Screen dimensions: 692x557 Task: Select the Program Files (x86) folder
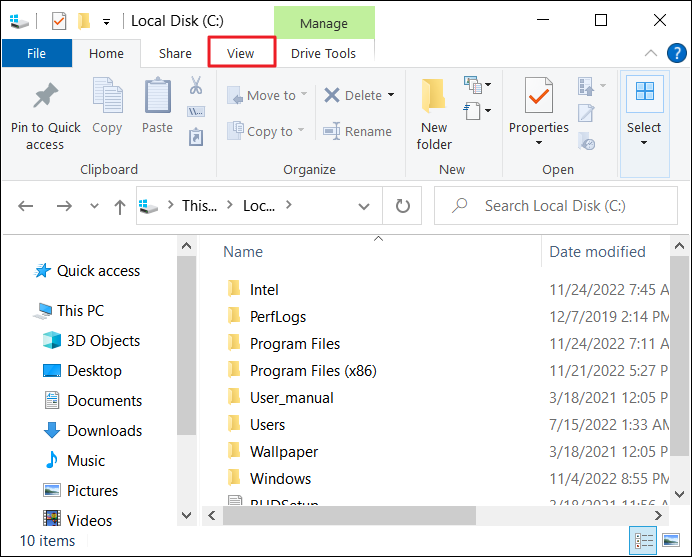pyautogui.click(x=312, y=371)
